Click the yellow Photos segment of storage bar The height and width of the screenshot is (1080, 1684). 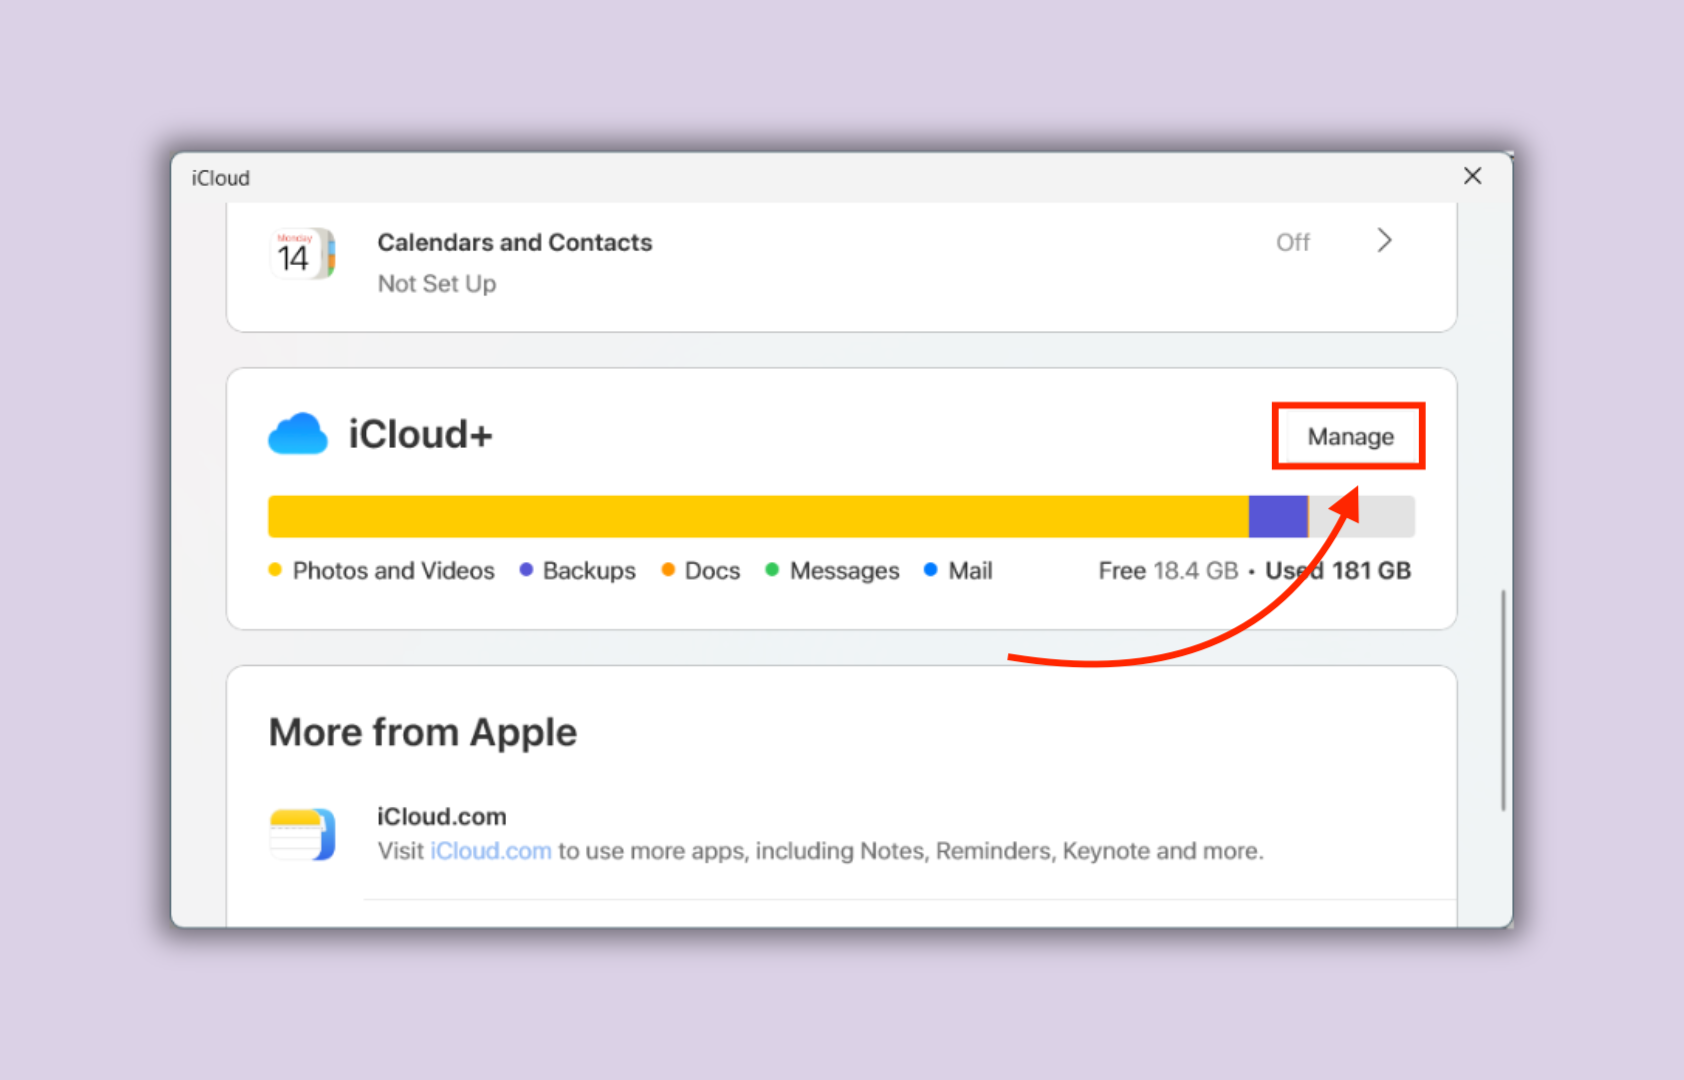758,517
